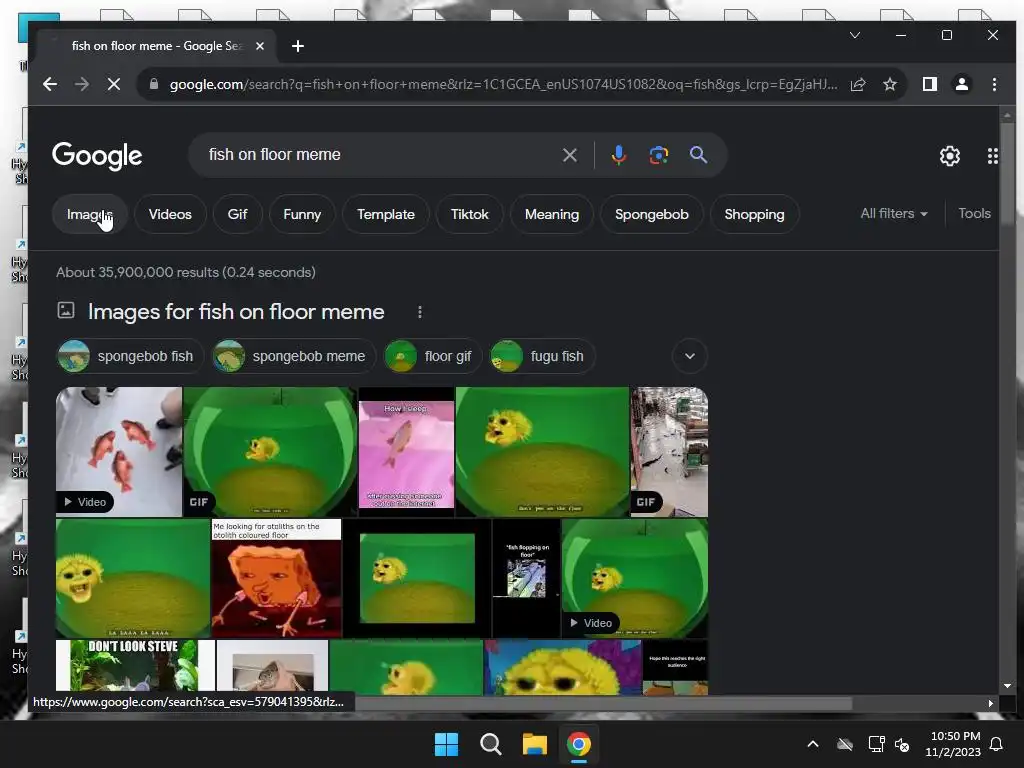Bookmark this tab with the star

tap(889, 84)
